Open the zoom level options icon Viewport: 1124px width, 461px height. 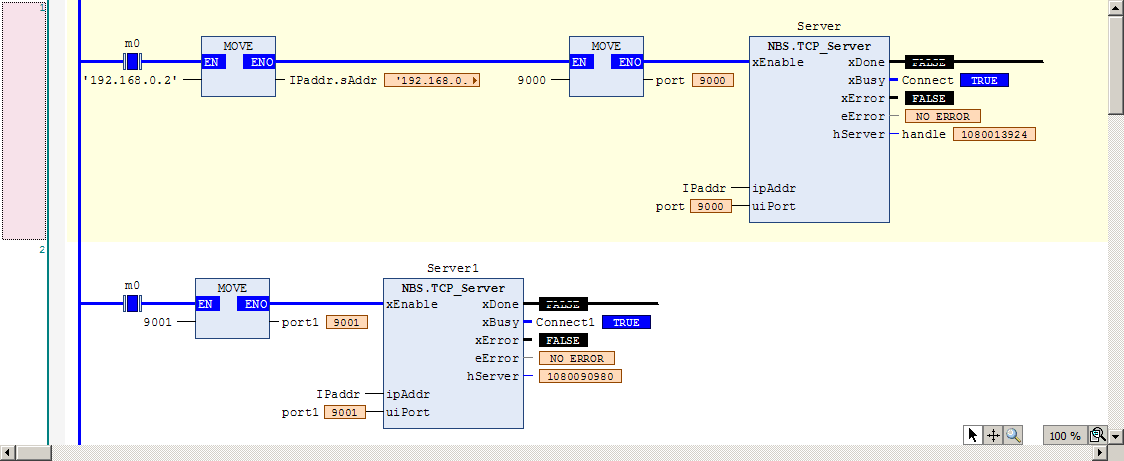click(x=1097, y=435)
